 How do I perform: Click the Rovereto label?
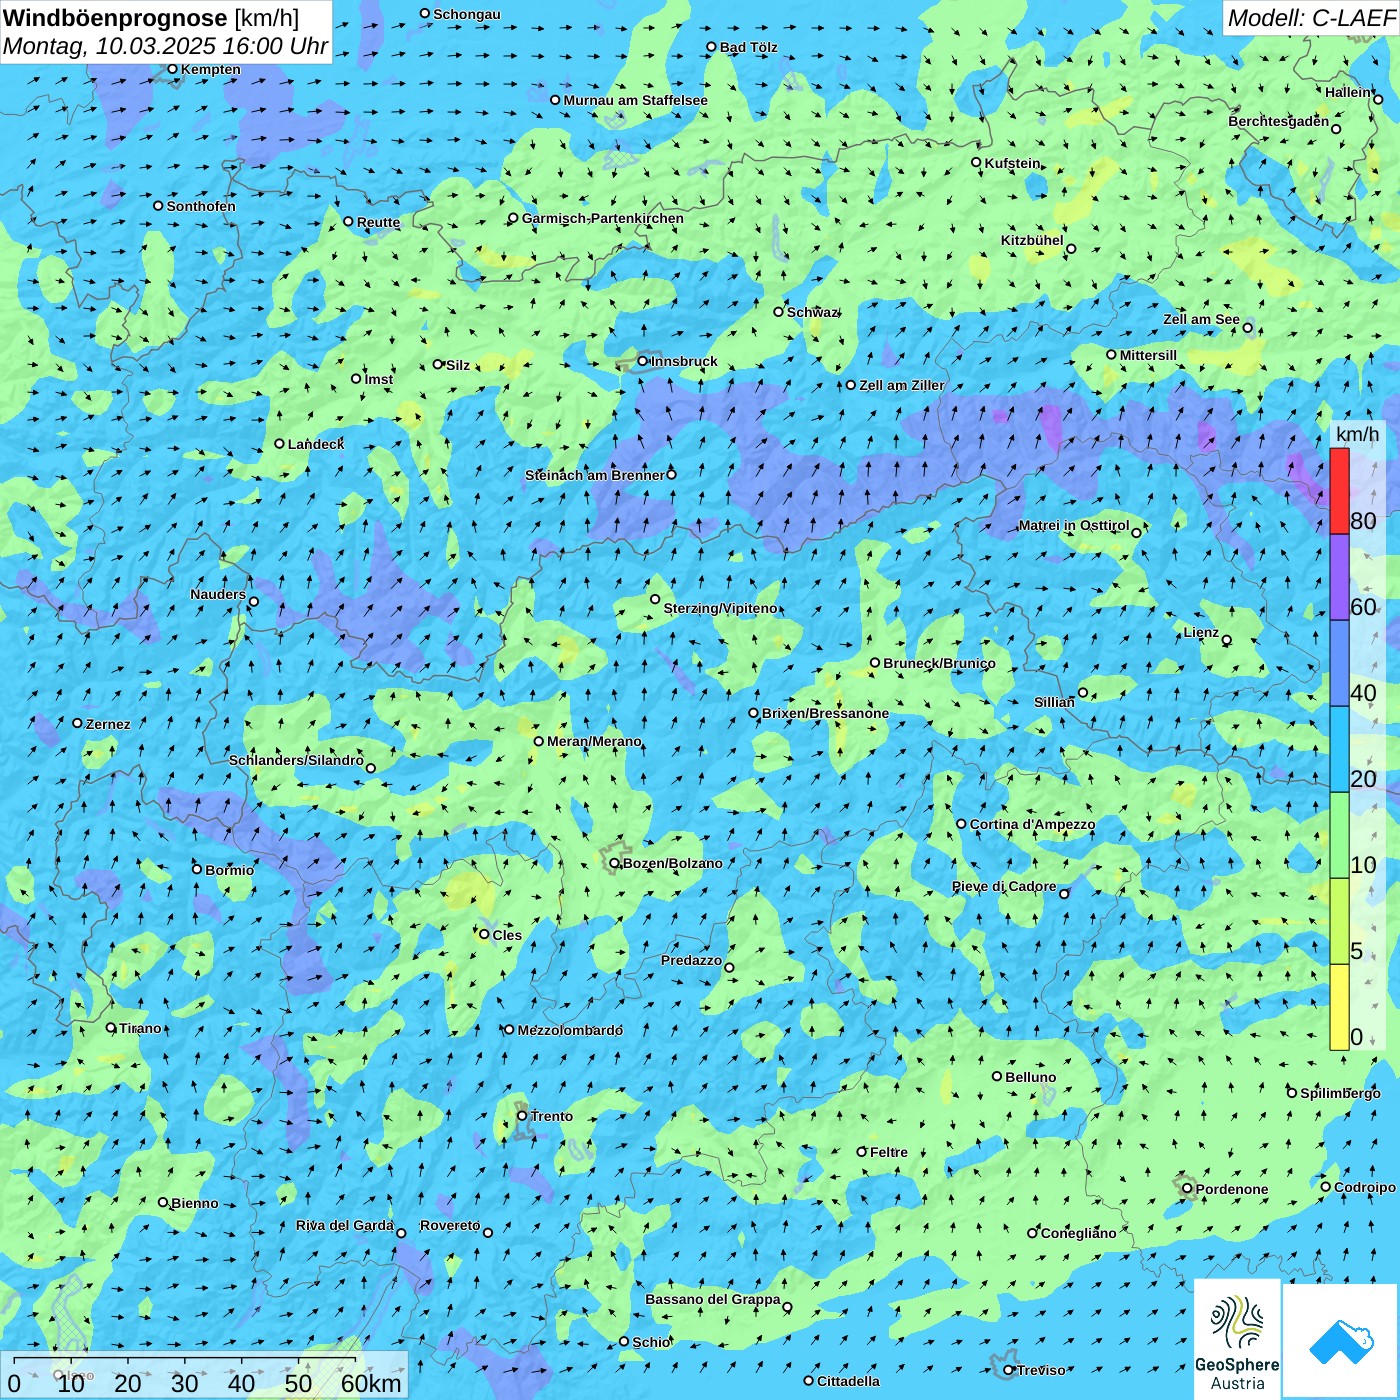pos(450,1225)
